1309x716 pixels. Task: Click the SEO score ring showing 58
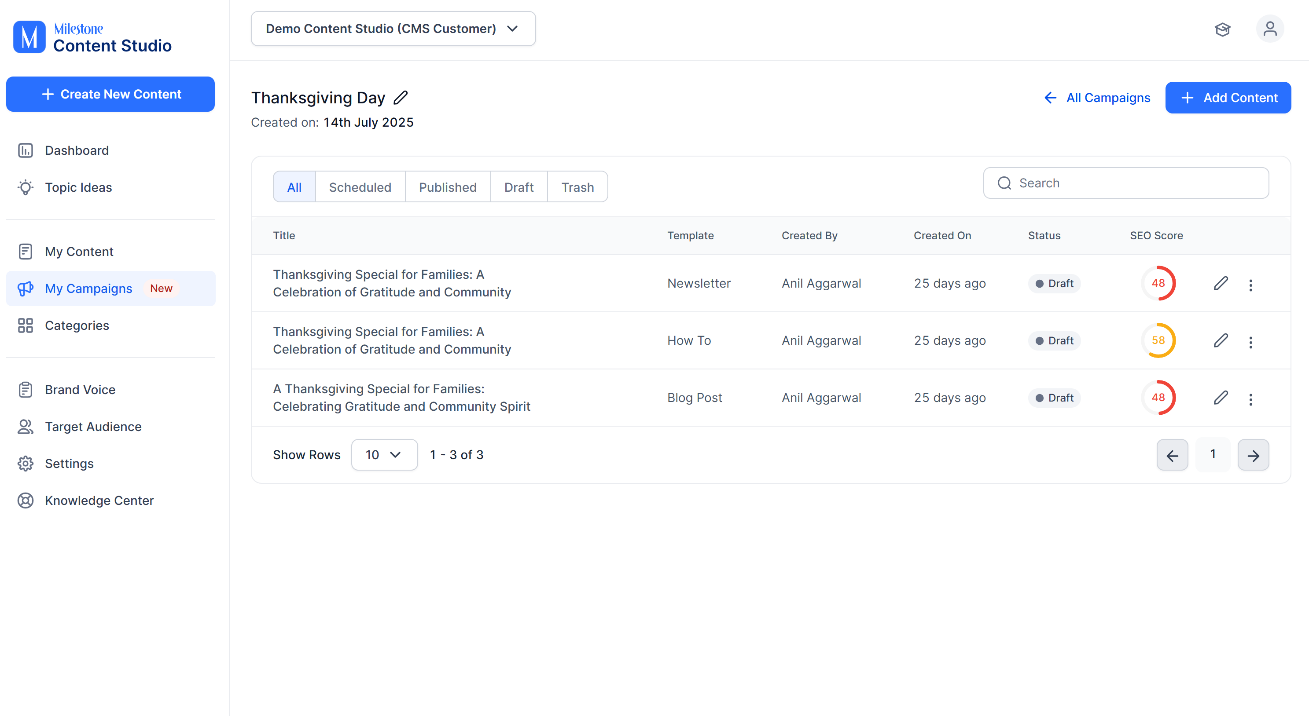pos(1159,340)
